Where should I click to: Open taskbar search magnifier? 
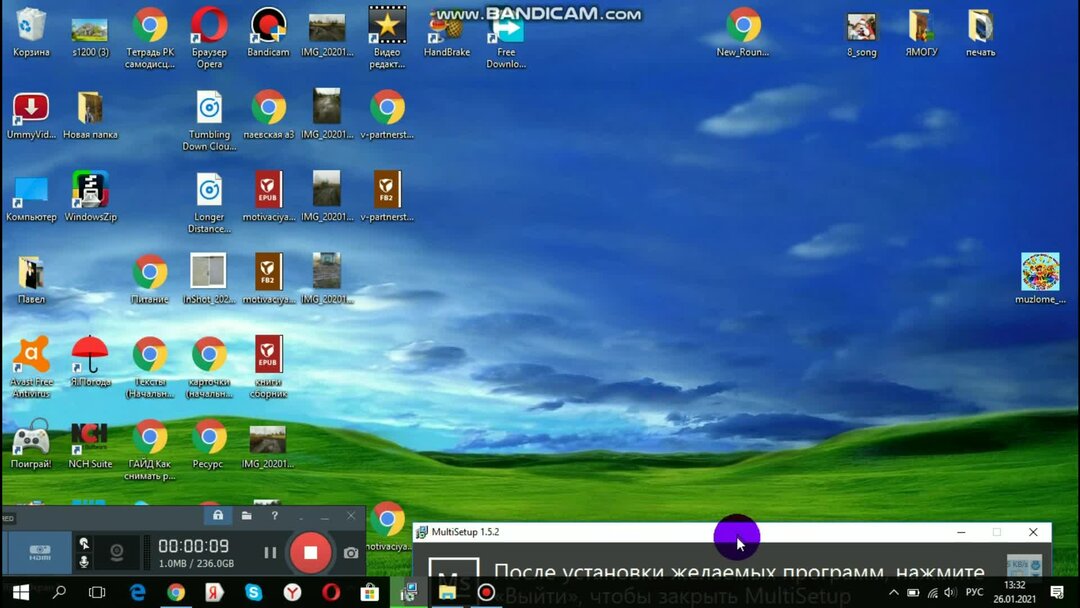pyautogui.click(x=59, y=592)
